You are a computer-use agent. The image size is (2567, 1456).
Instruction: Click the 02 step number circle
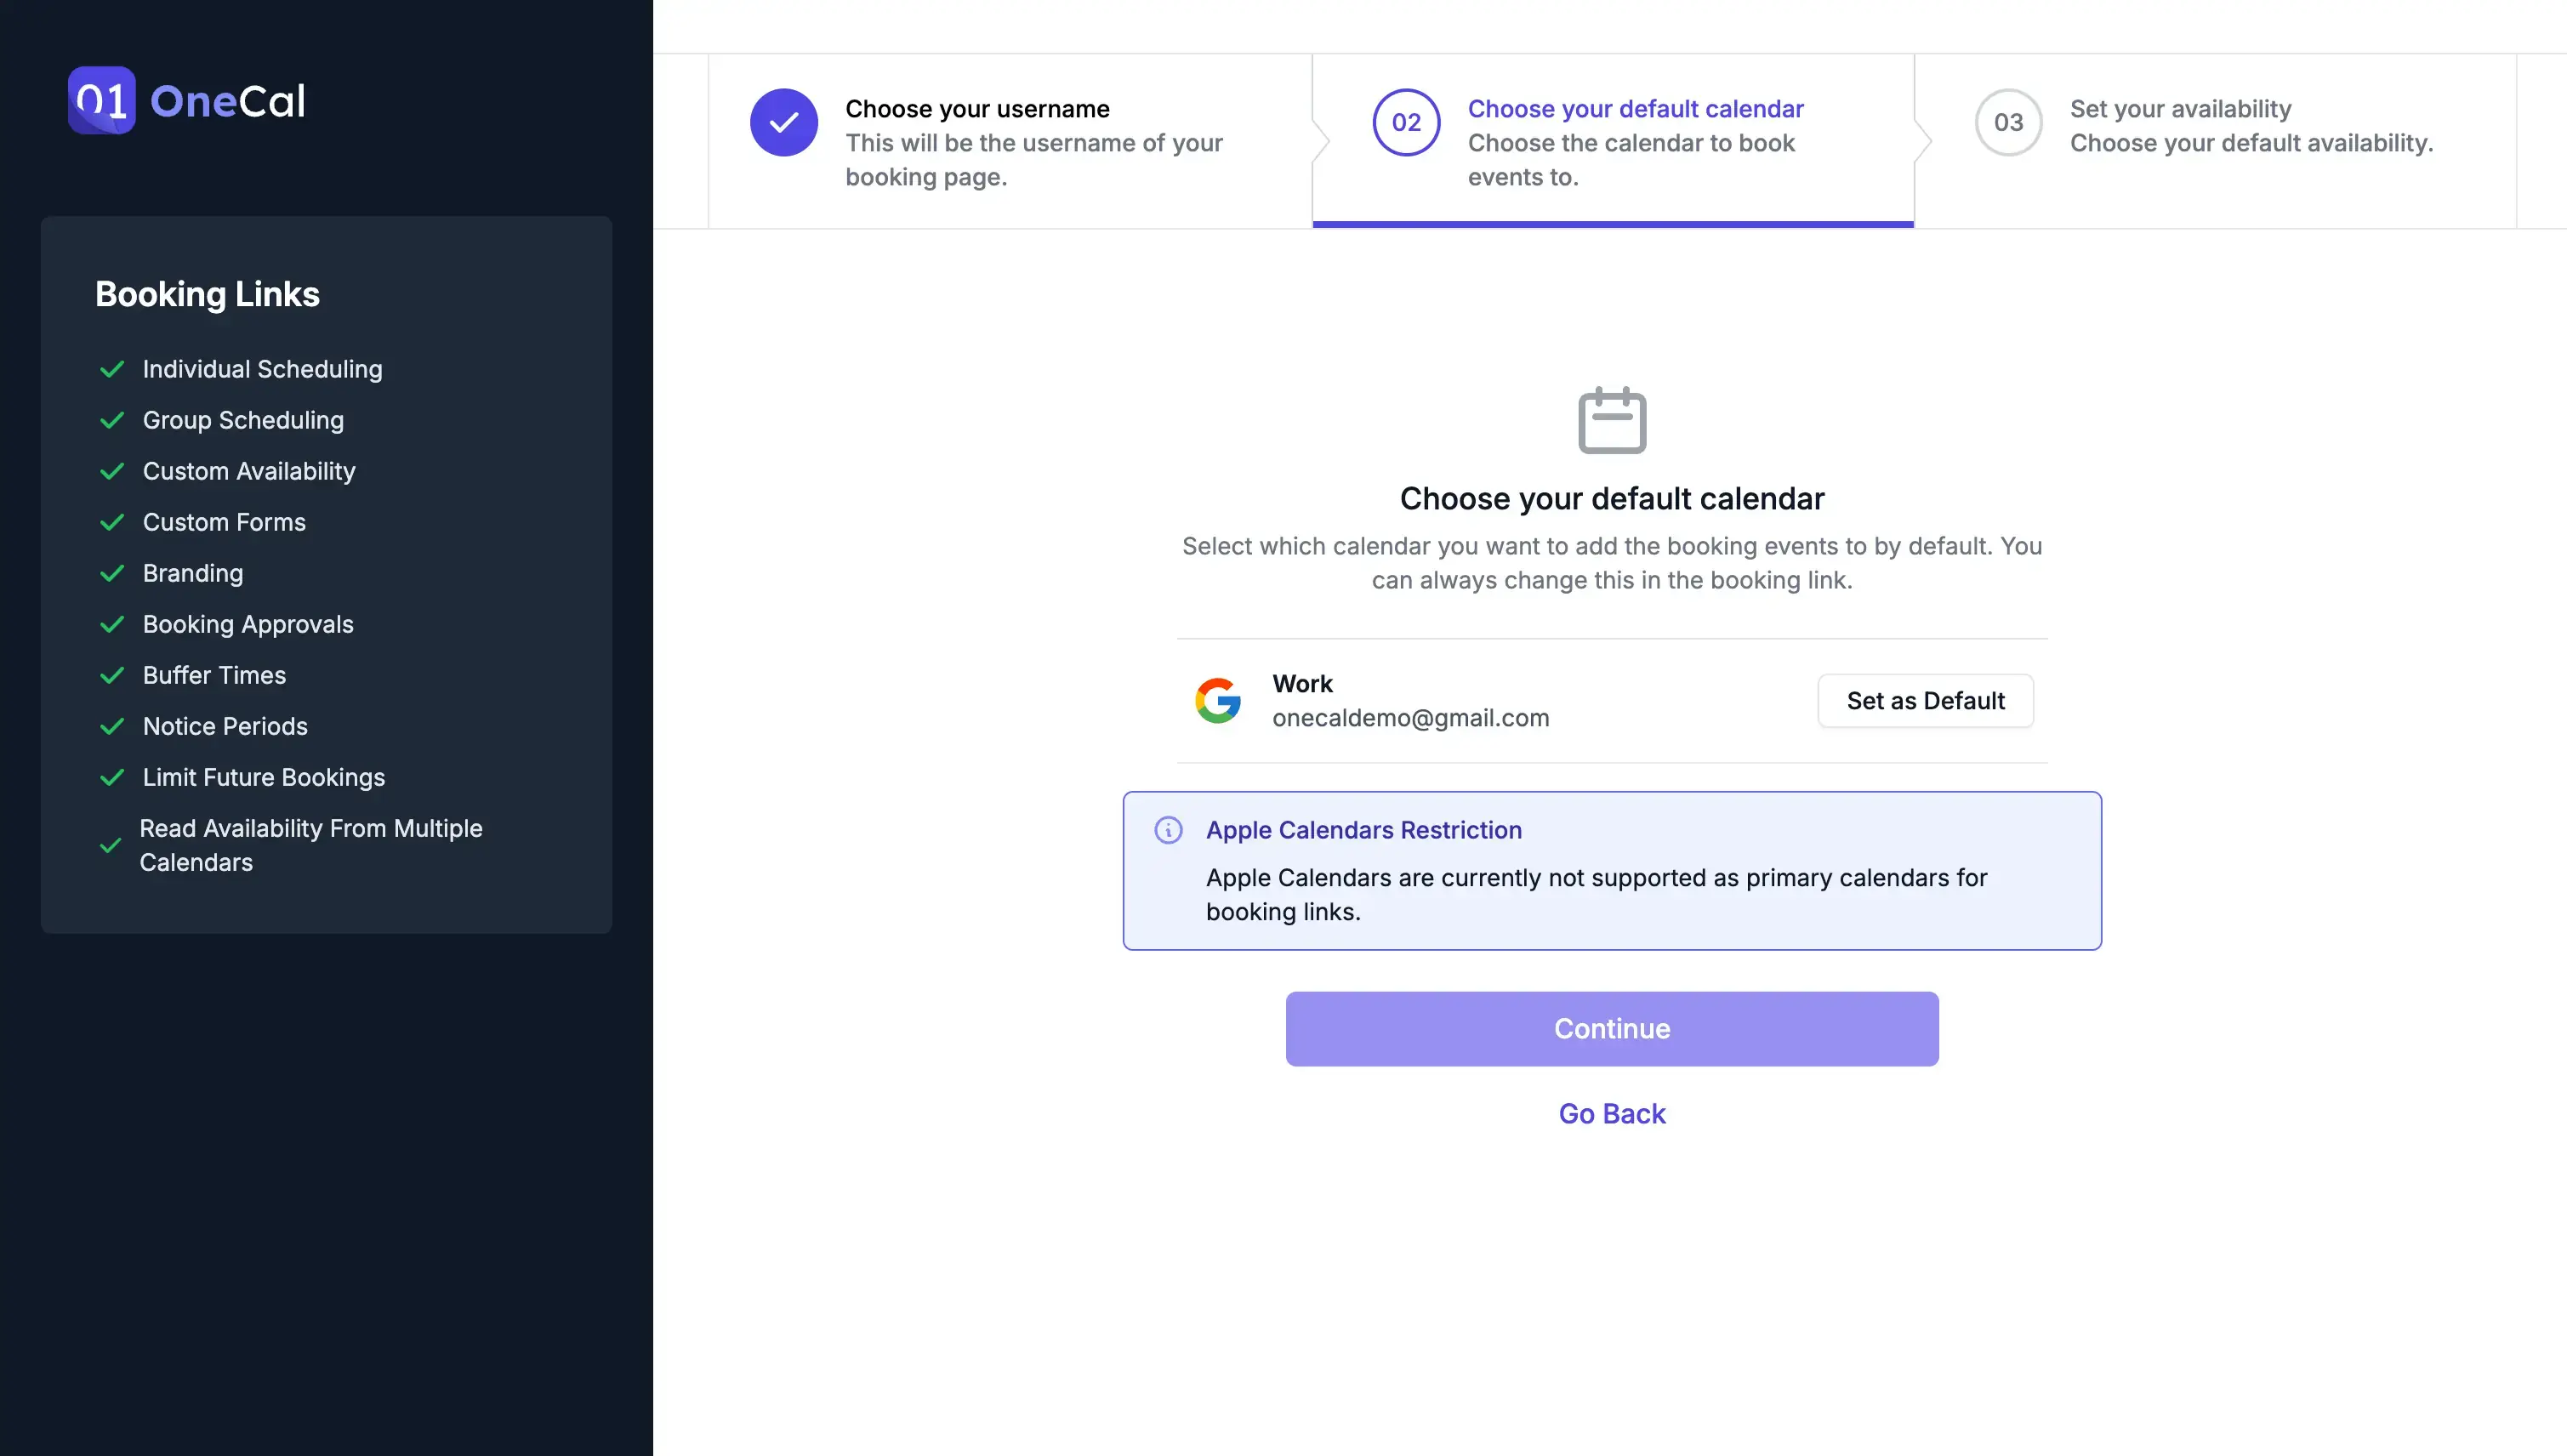(1405, 122)
